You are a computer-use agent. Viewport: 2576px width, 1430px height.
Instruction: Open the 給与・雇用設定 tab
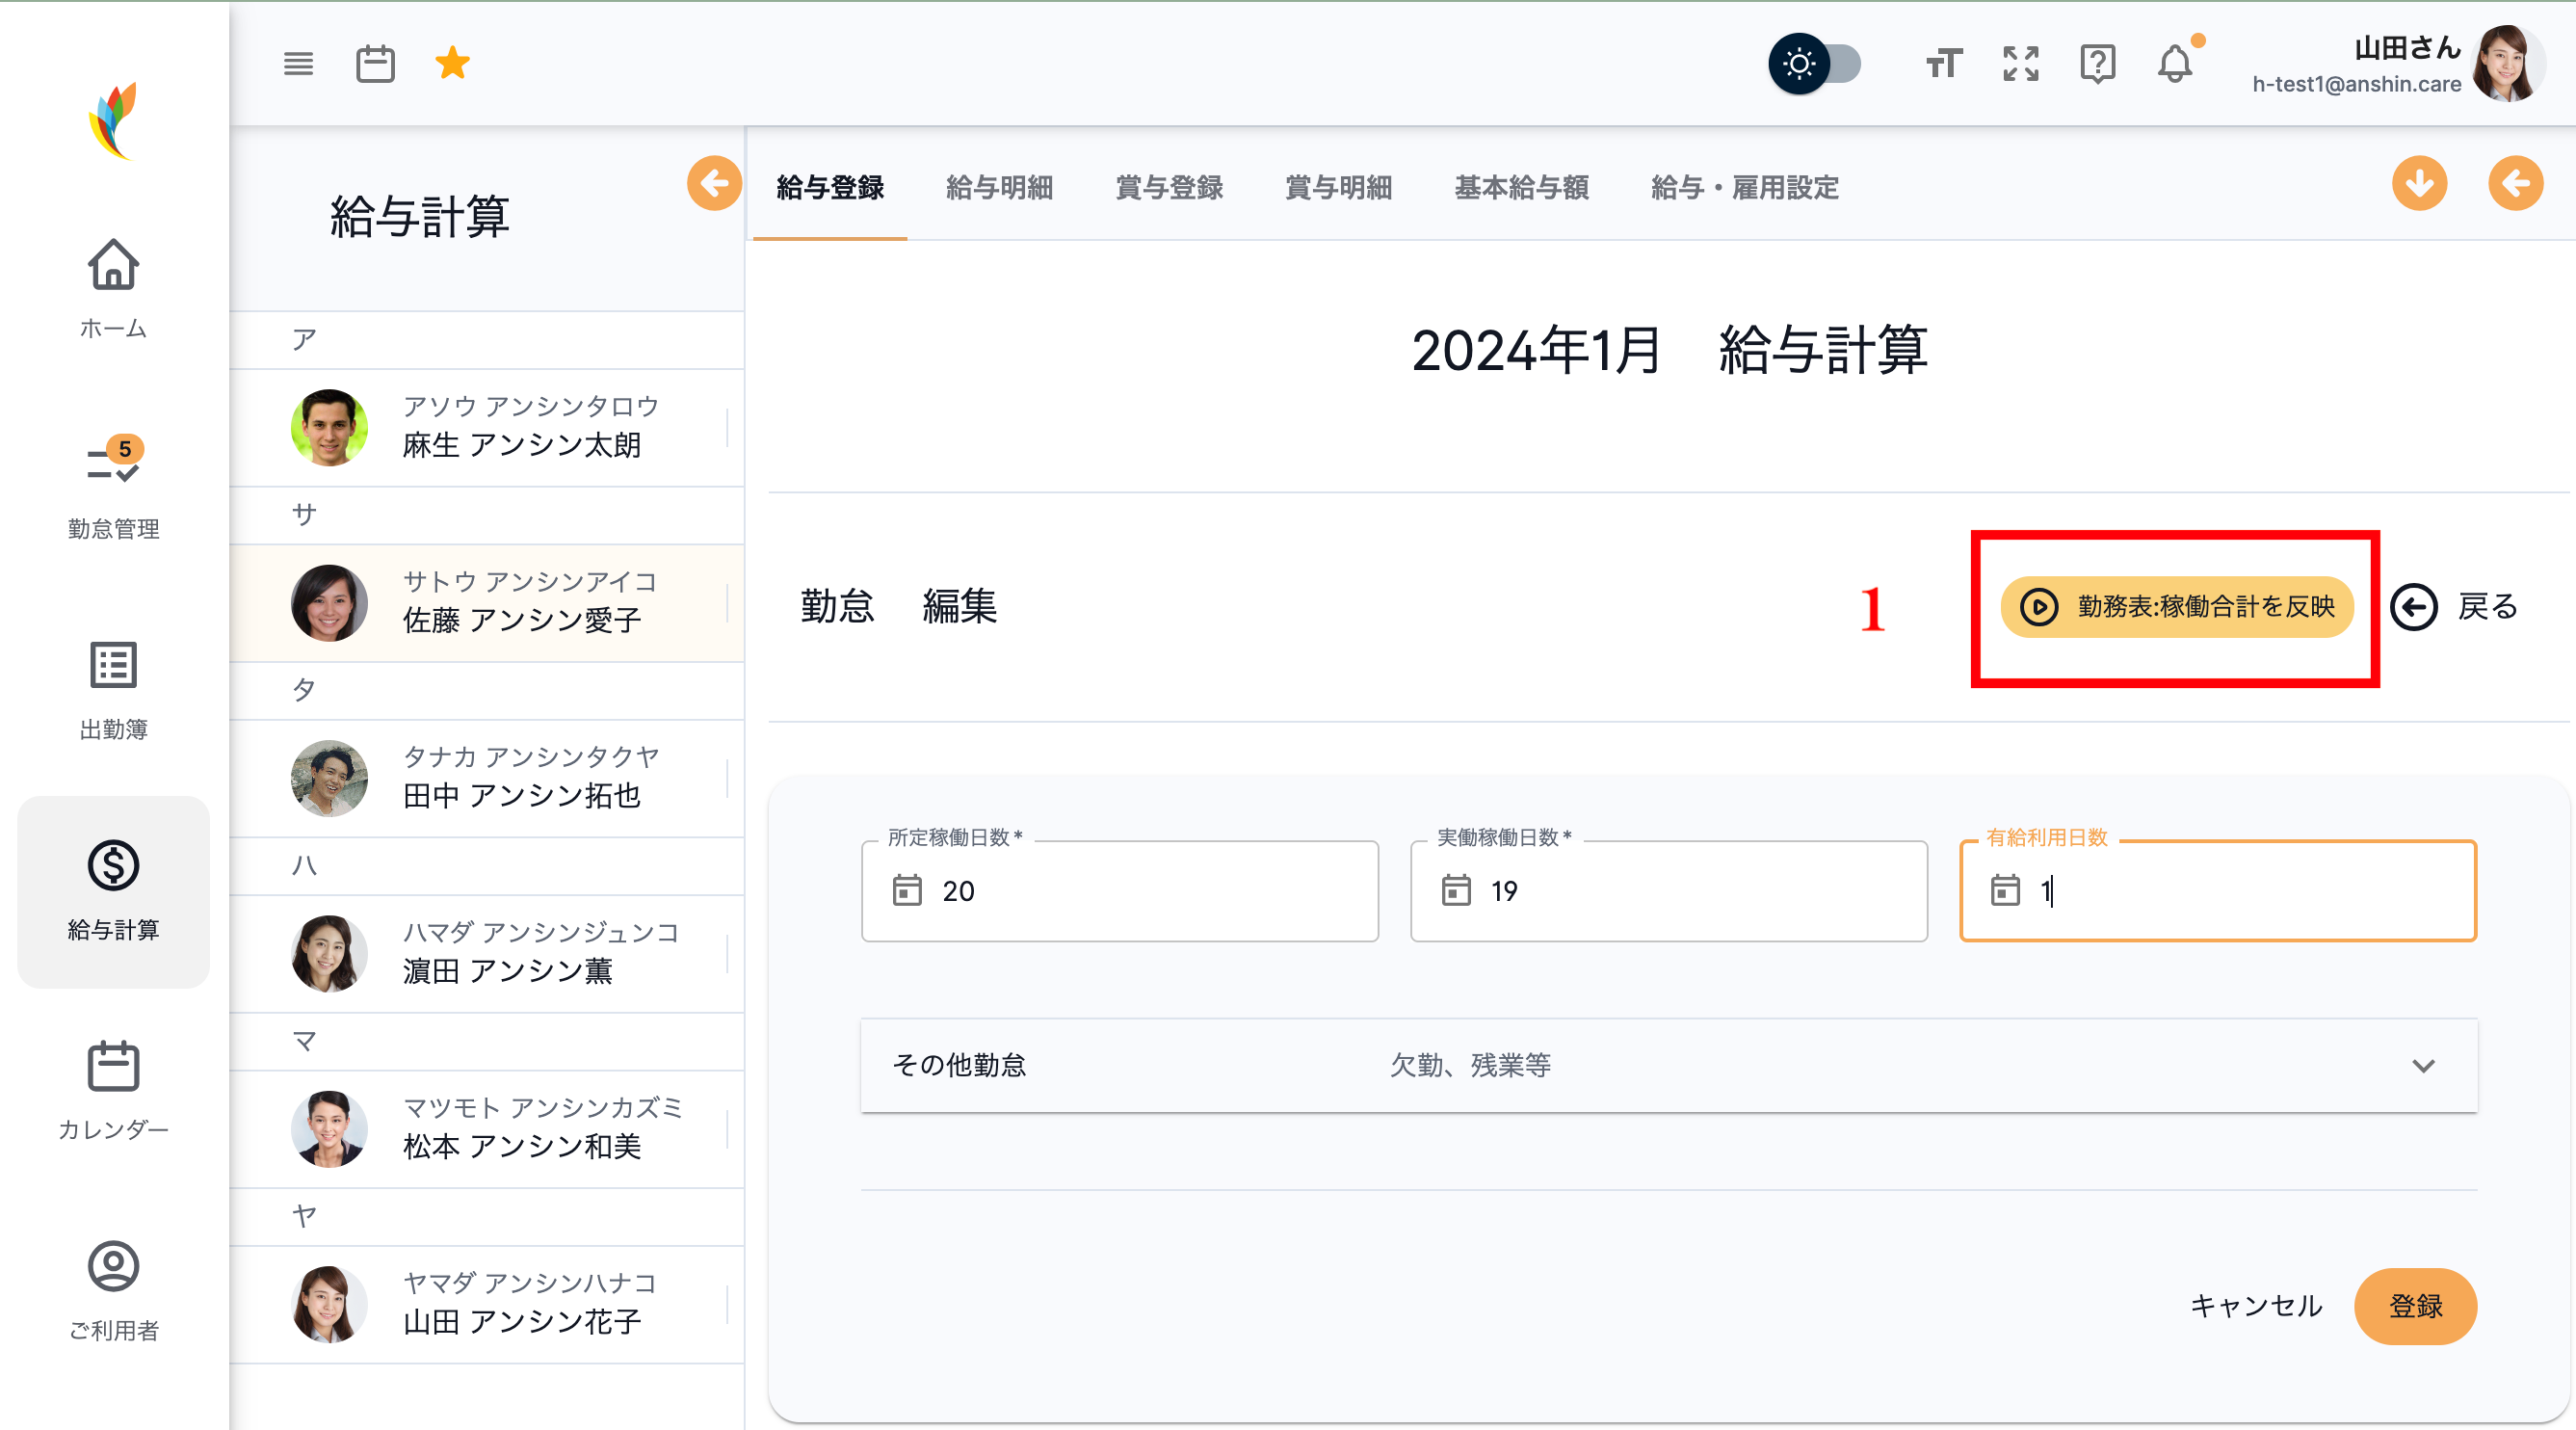pyautogui.click(x=1745, y=189)
